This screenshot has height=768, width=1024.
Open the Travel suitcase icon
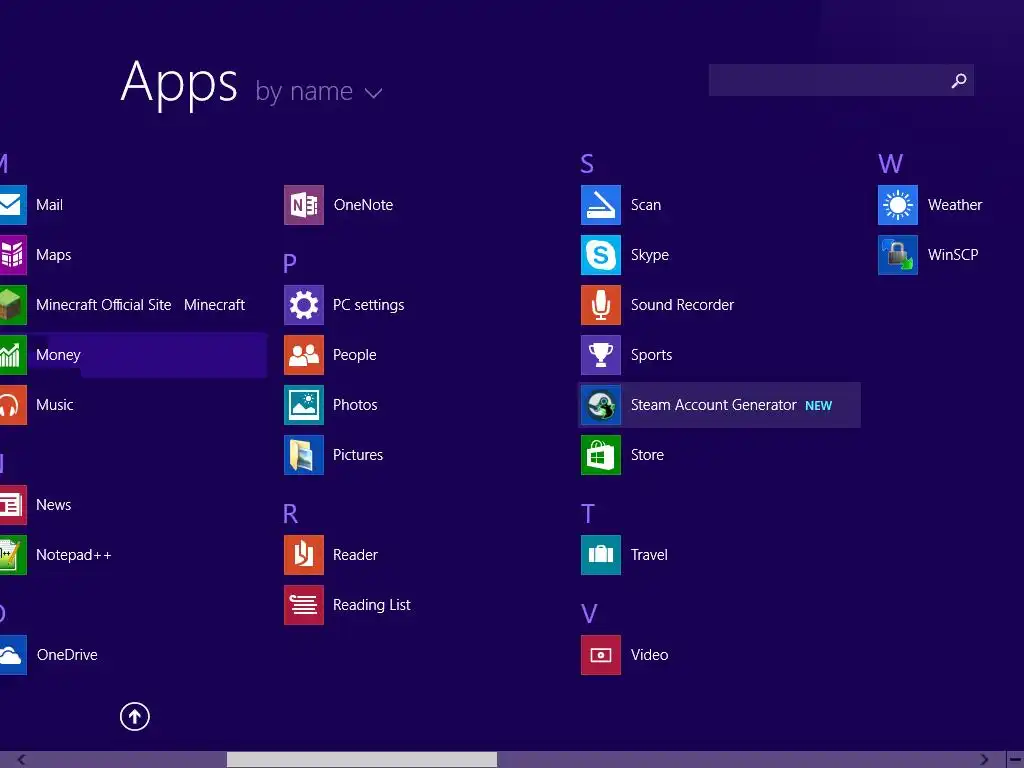pyautogui.click(x=601, y=555)
